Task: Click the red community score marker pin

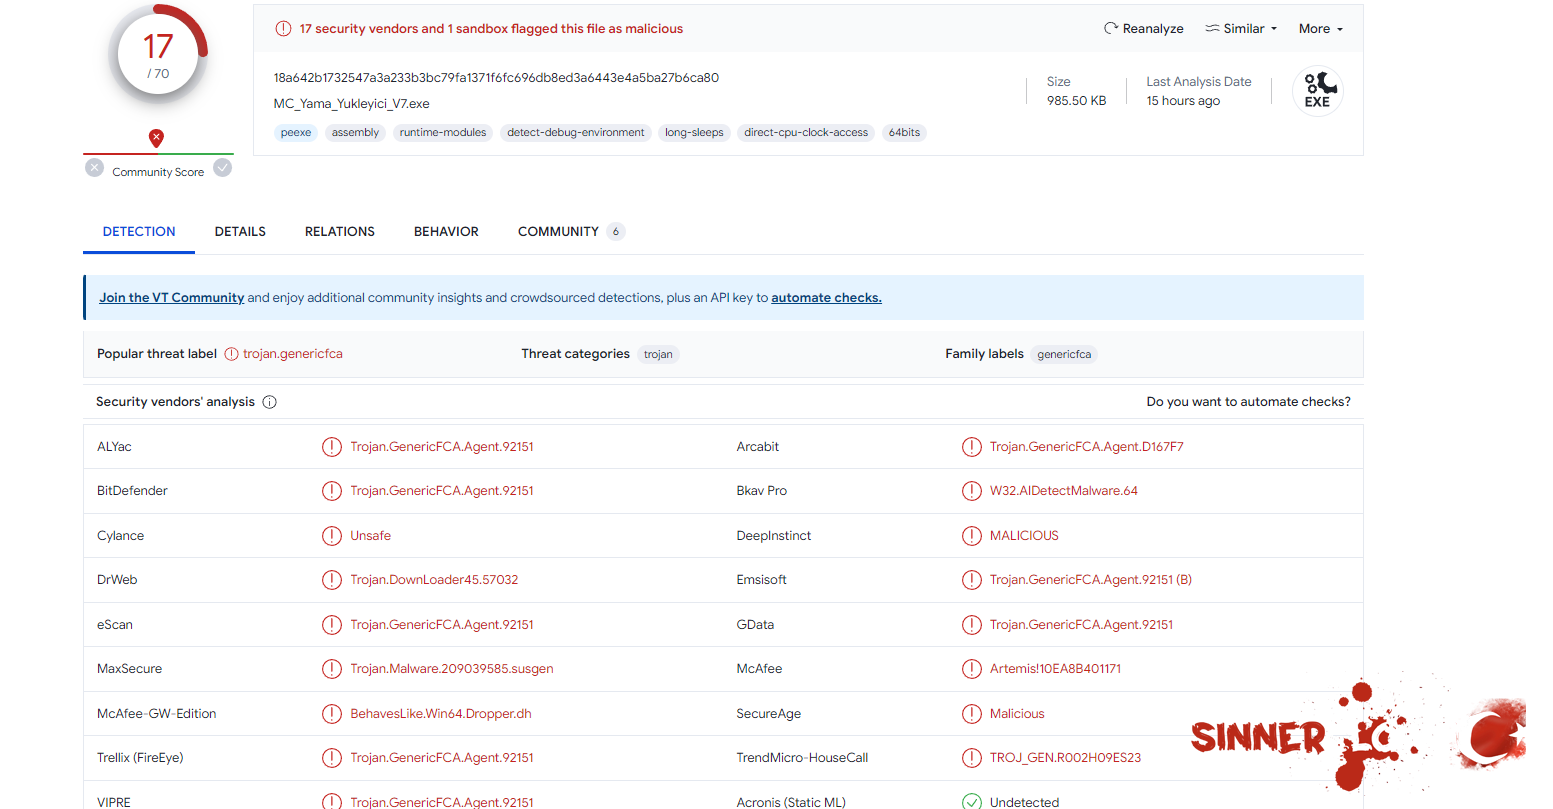Action: click(x=156, y=138)
